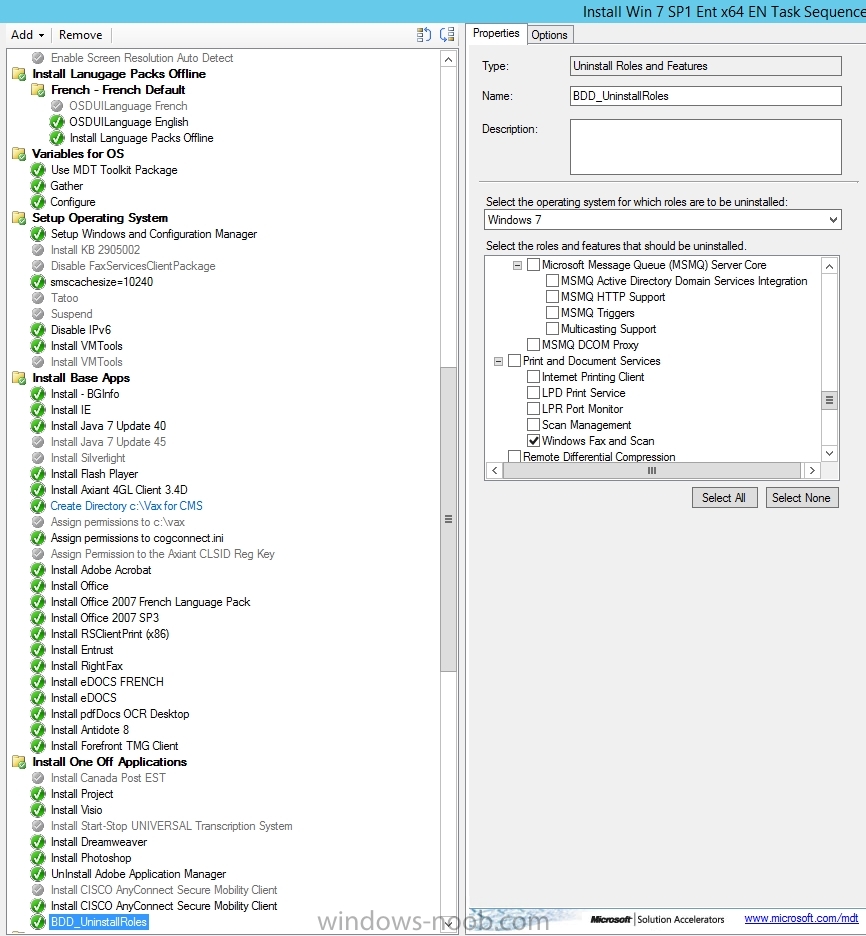This screenshot has height=936, width=866.
Task: Check MSMQ Active Directory Domain Services Integration
Action: (553, 281)
